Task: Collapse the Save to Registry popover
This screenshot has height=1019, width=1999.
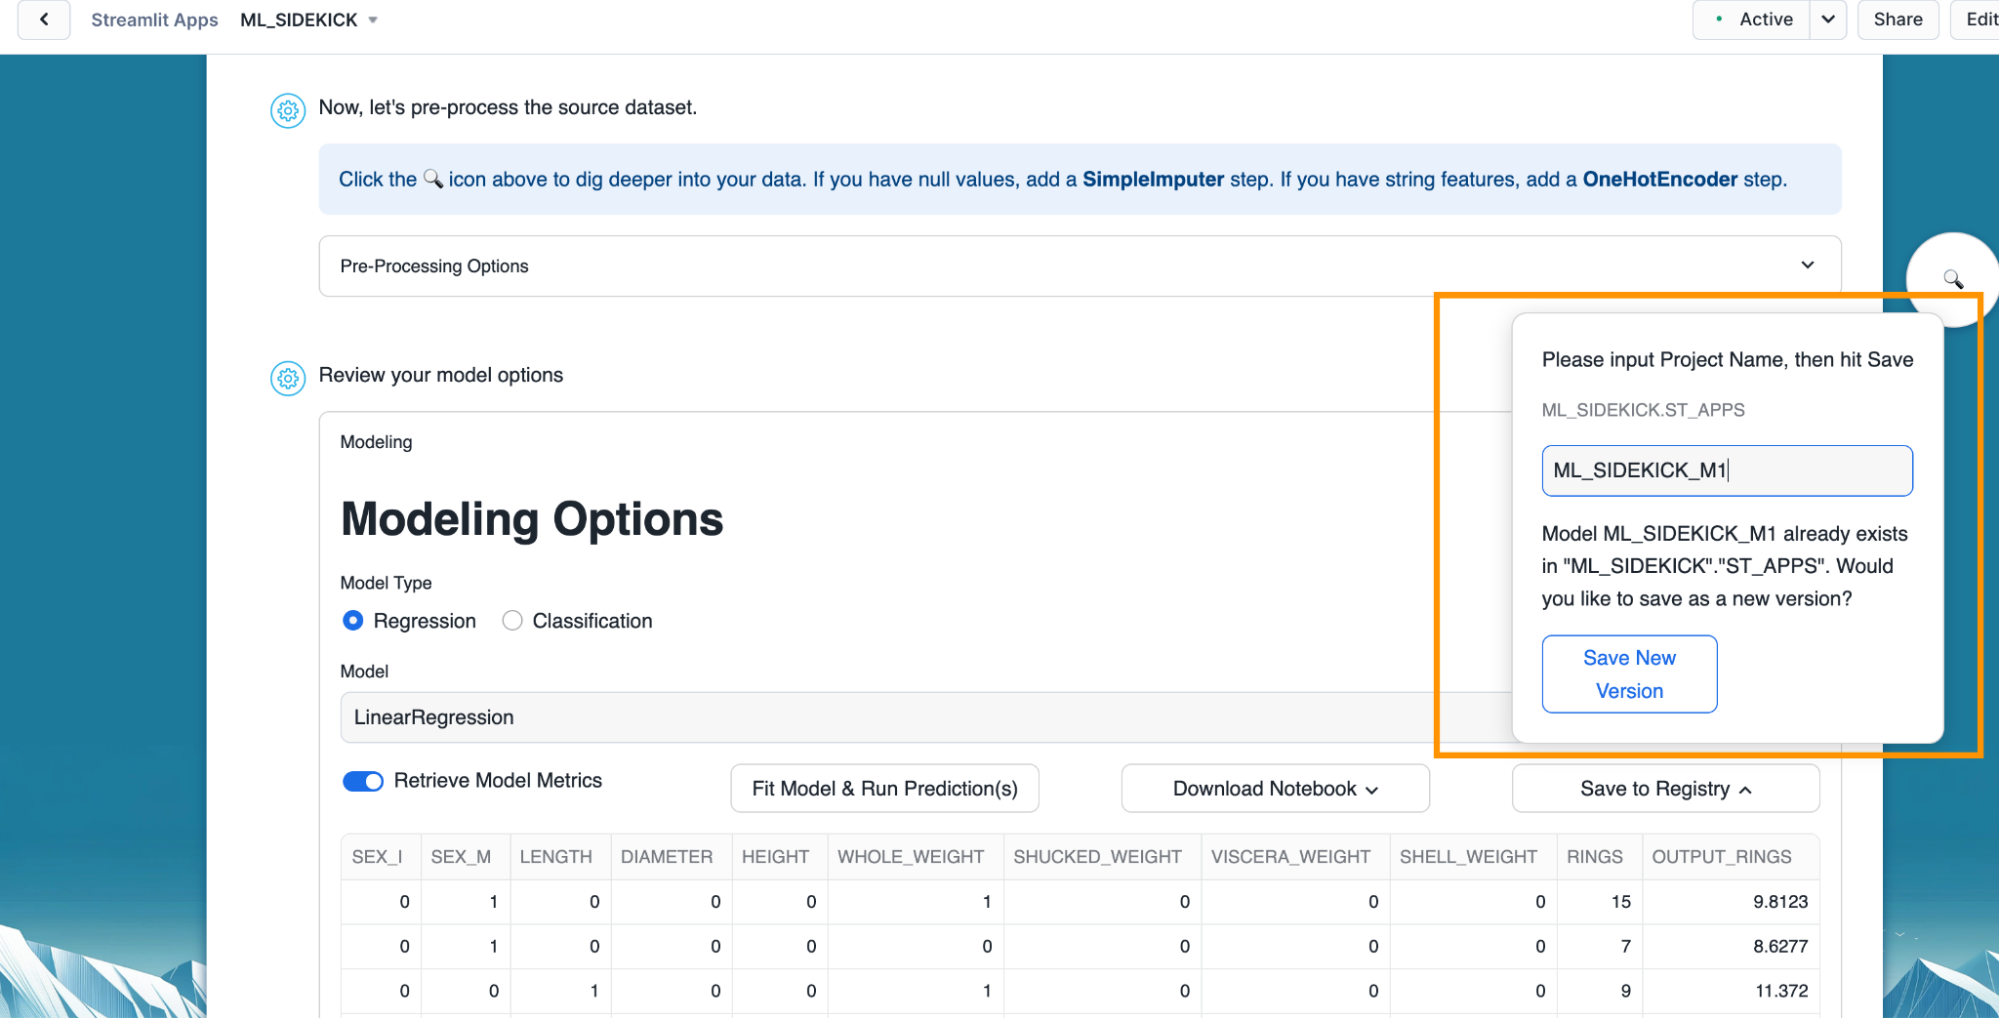Action: [1665, 789]
